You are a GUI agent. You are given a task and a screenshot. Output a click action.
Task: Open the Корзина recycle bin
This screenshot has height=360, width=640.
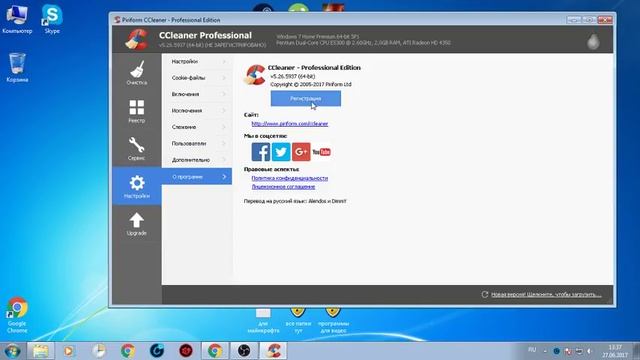pos(17,68)
